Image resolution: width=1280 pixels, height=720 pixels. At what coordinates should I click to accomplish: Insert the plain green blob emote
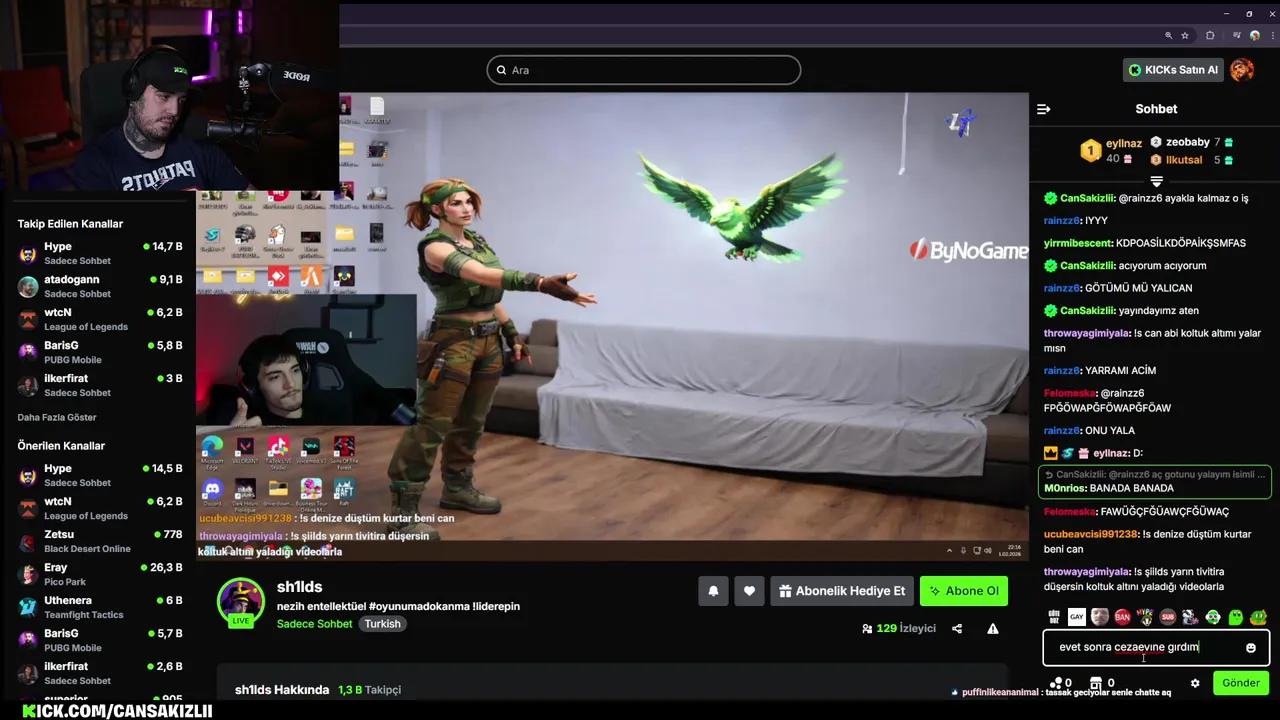1236,617
